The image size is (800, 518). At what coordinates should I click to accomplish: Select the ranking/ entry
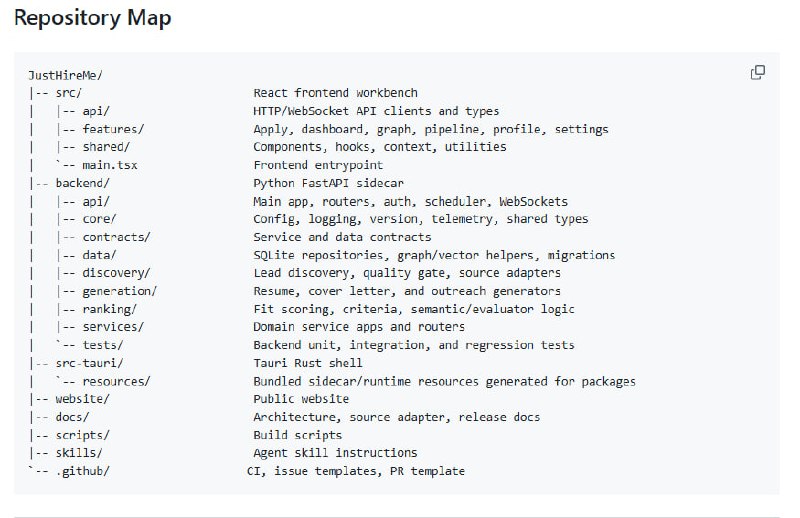[x=109, y=309]
